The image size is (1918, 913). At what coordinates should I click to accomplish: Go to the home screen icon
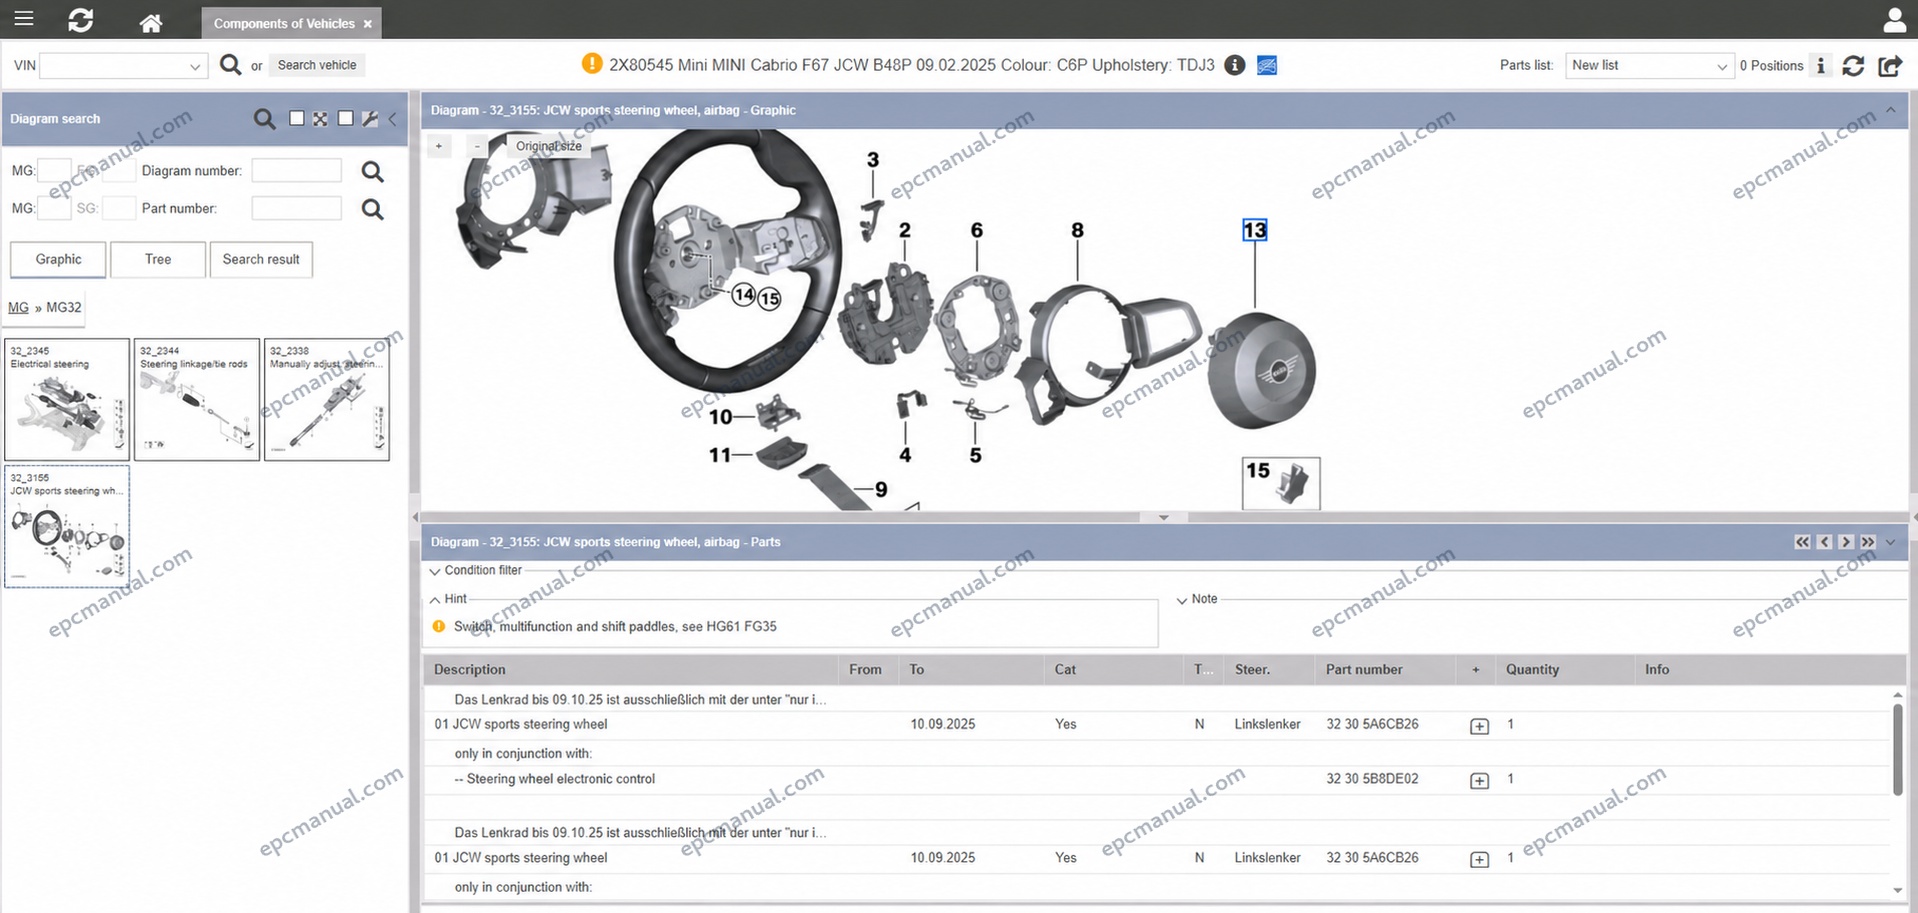point(151,22)
